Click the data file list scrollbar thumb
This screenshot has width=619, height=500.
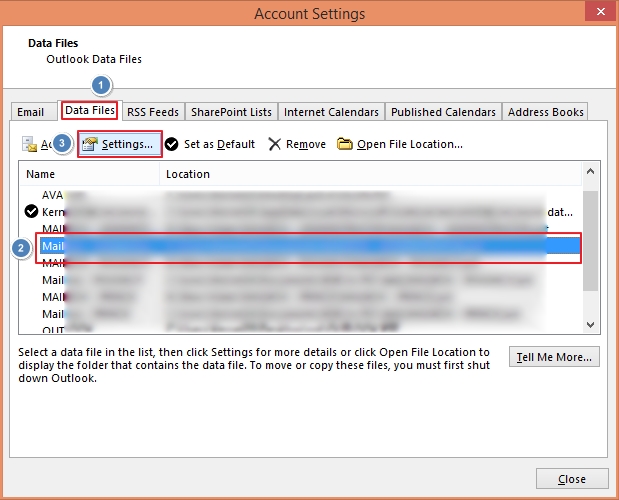[591, 241]
